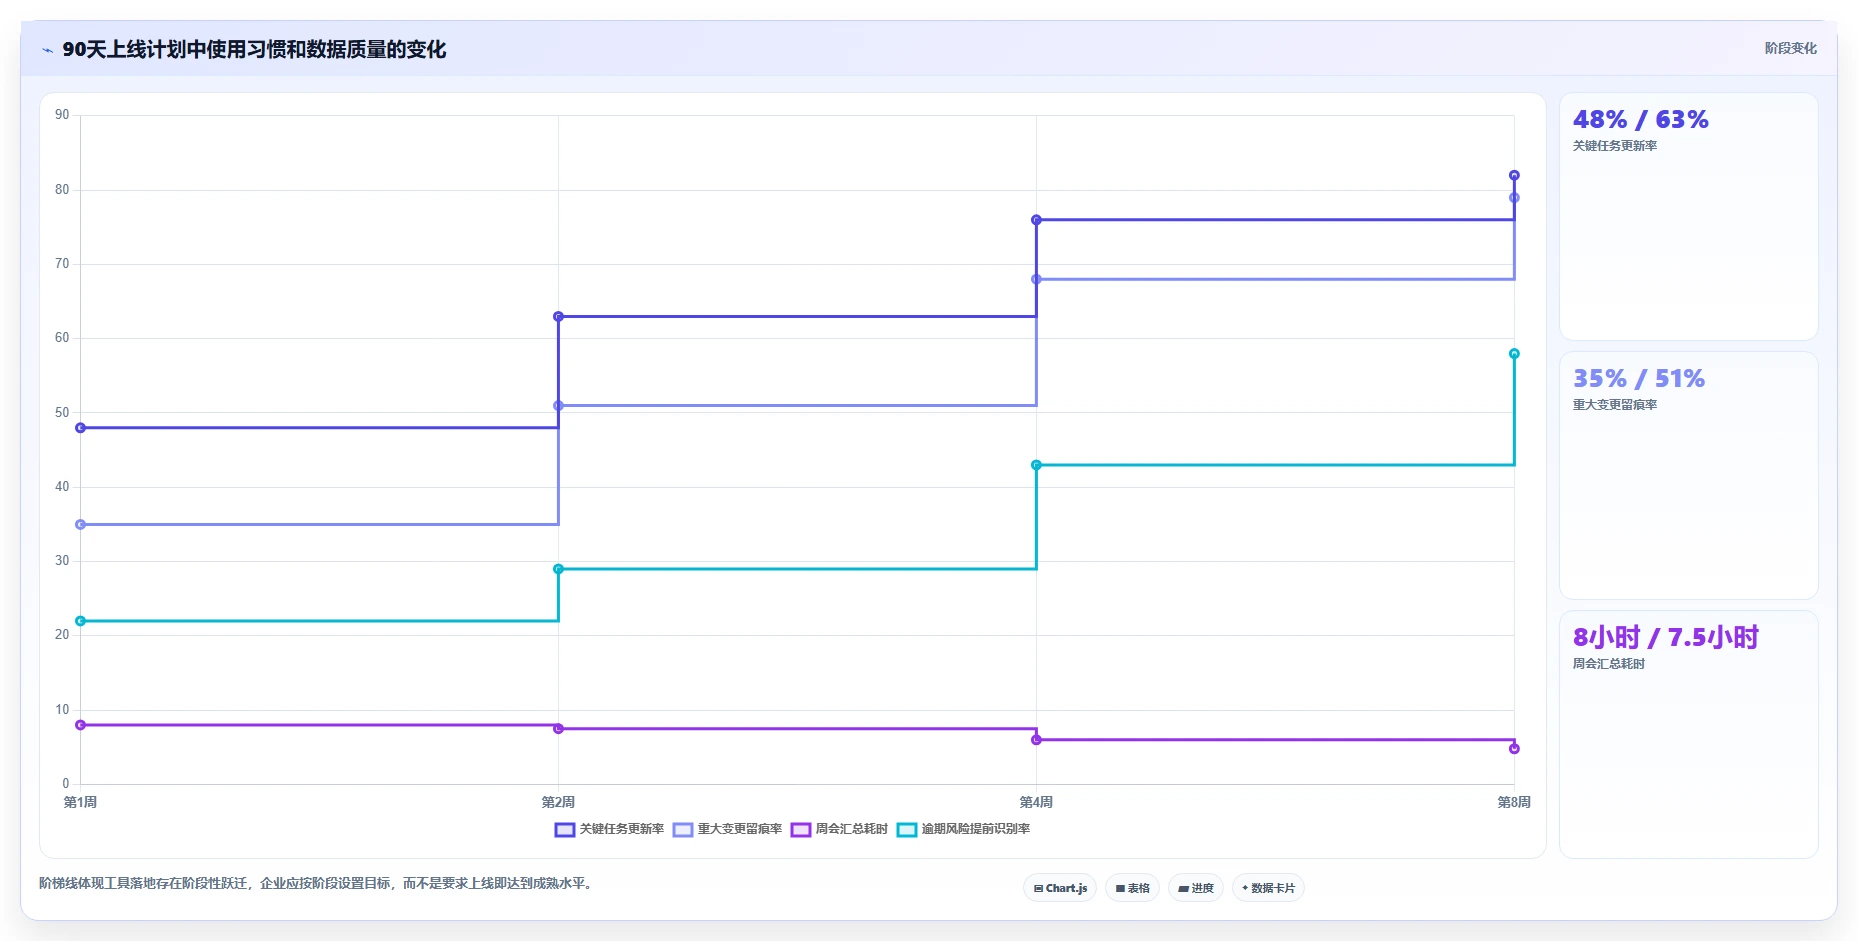This screenshot has height=941, width=1858.
Task: Select the 关键任务更新率 point at 第2周
Action: pyautogui.click(x=558, y=317)
